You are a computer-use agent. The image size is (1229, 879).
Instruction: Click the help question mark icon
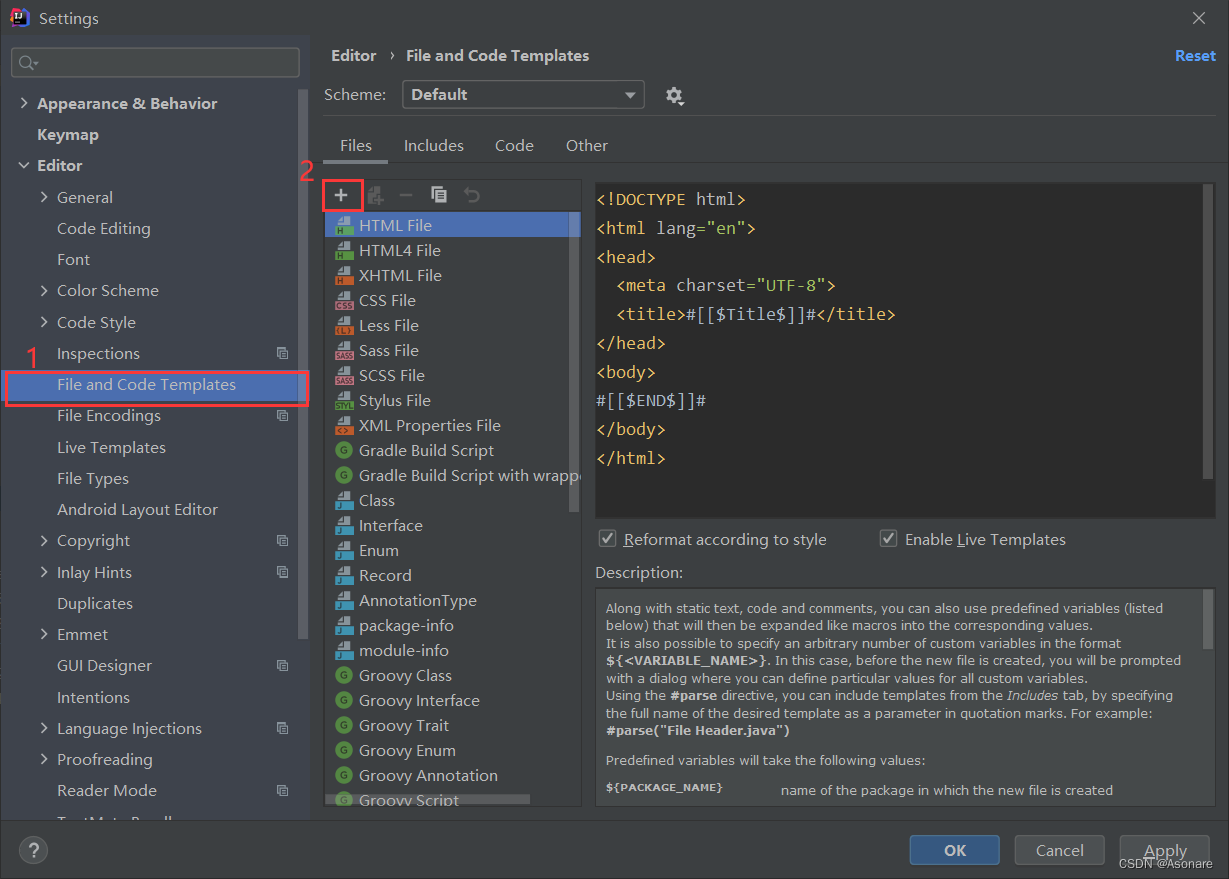point(33,850)
